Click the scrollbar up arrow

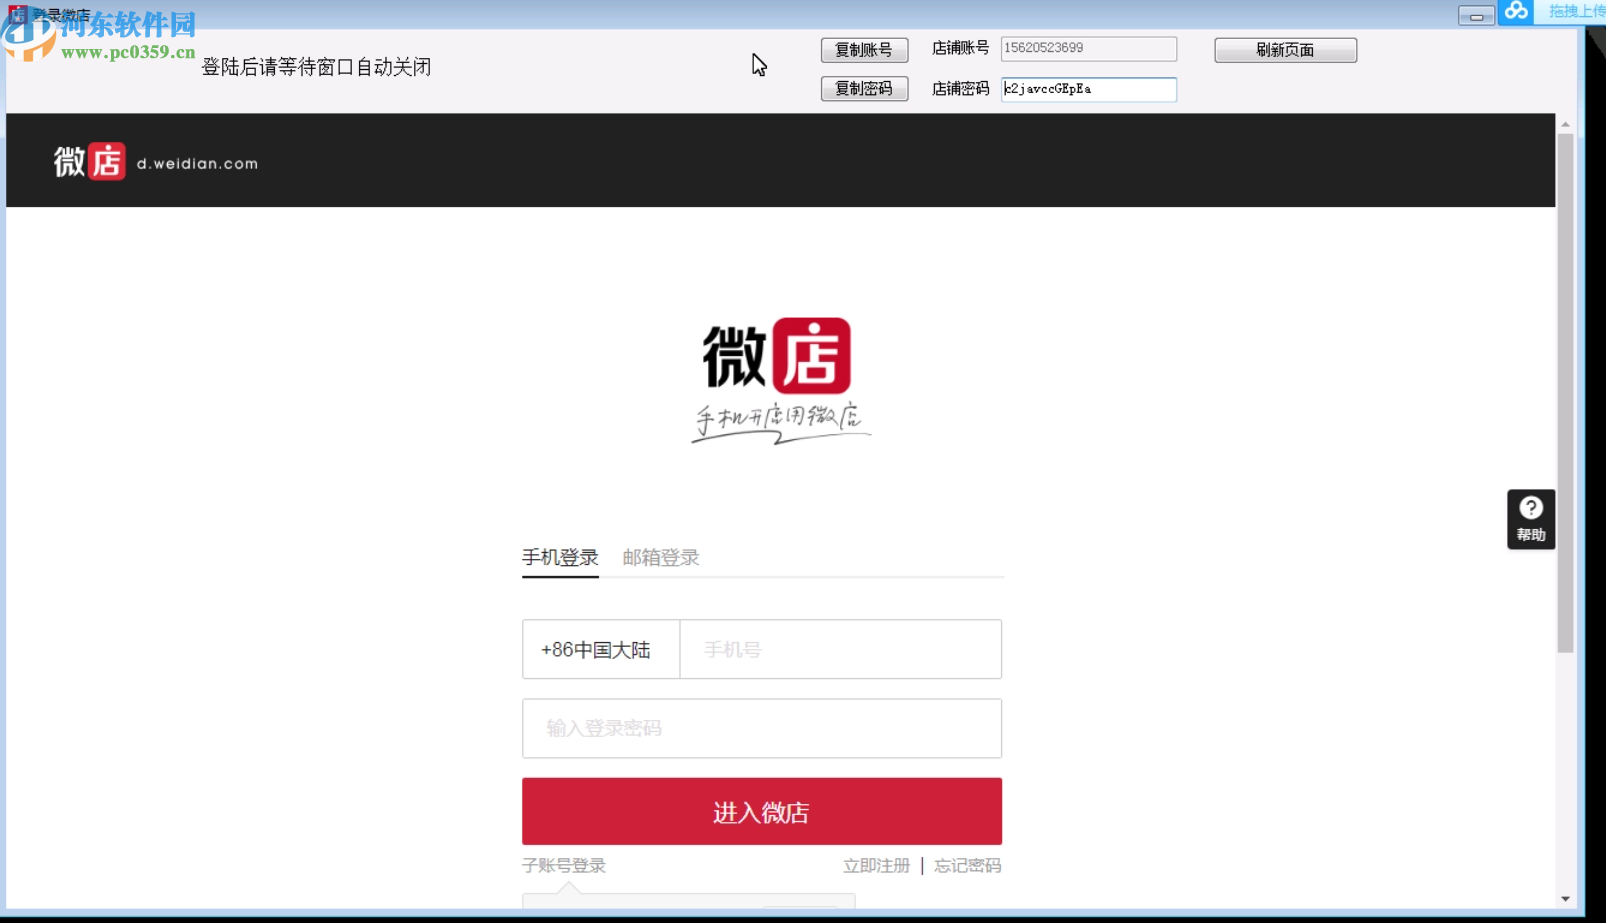1564,125
